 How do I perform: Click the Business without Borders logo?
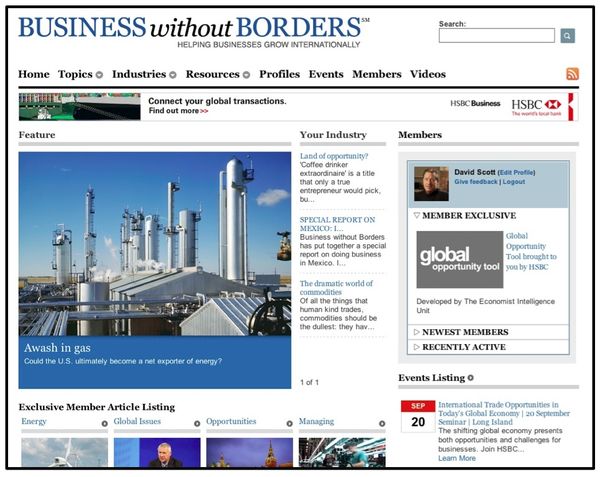pos(194,31)
